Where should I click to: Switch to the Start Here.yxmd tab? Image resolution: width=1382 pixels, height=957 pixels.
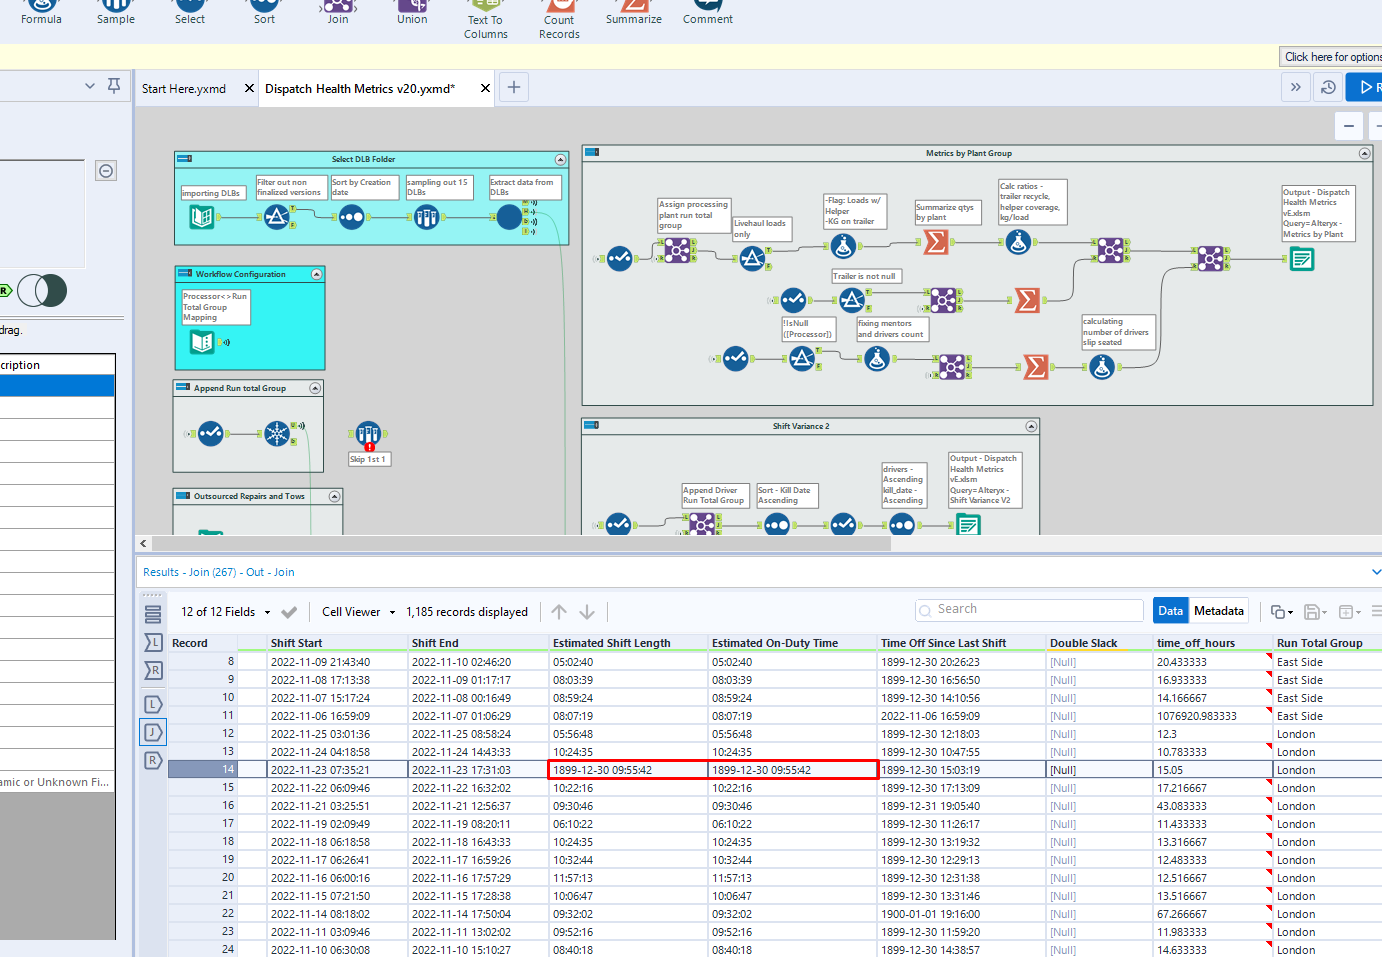click(x=184, y=89)
